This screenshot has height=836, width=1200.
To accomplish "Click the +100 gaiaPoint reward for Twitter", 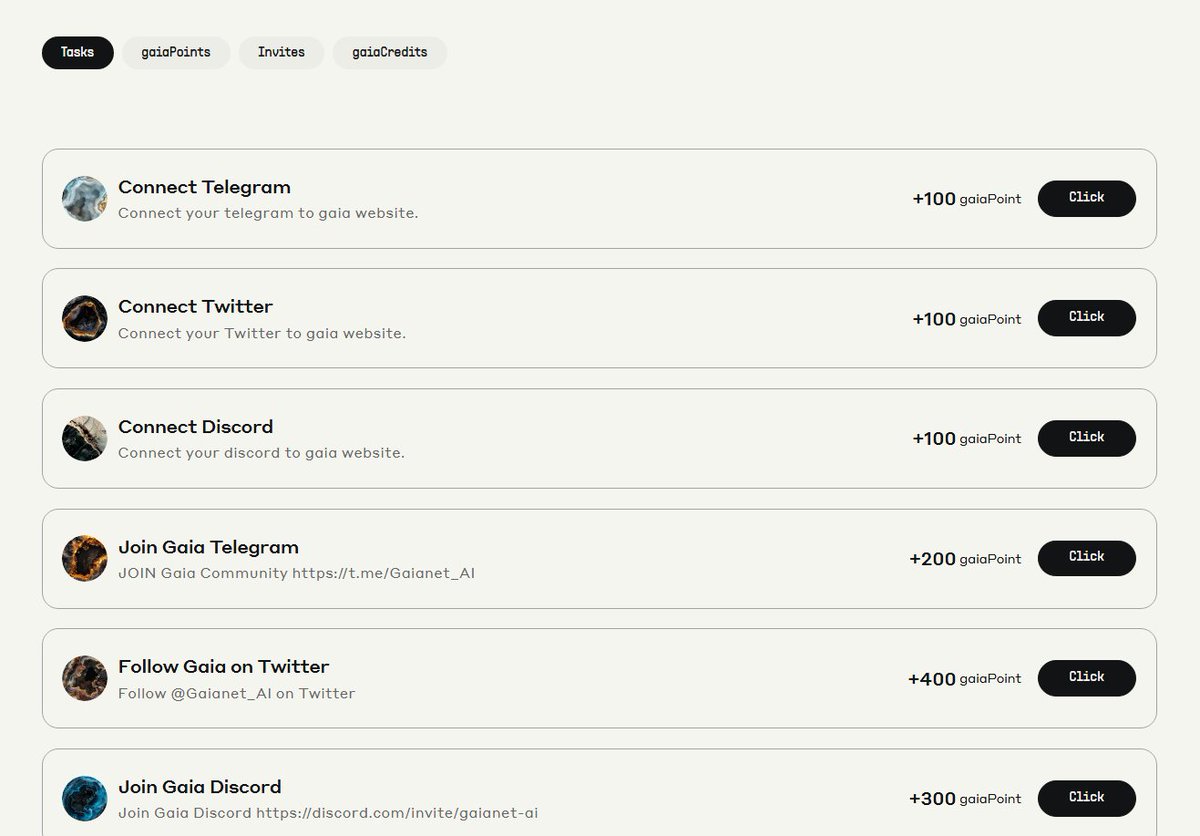I will (967, 319).
